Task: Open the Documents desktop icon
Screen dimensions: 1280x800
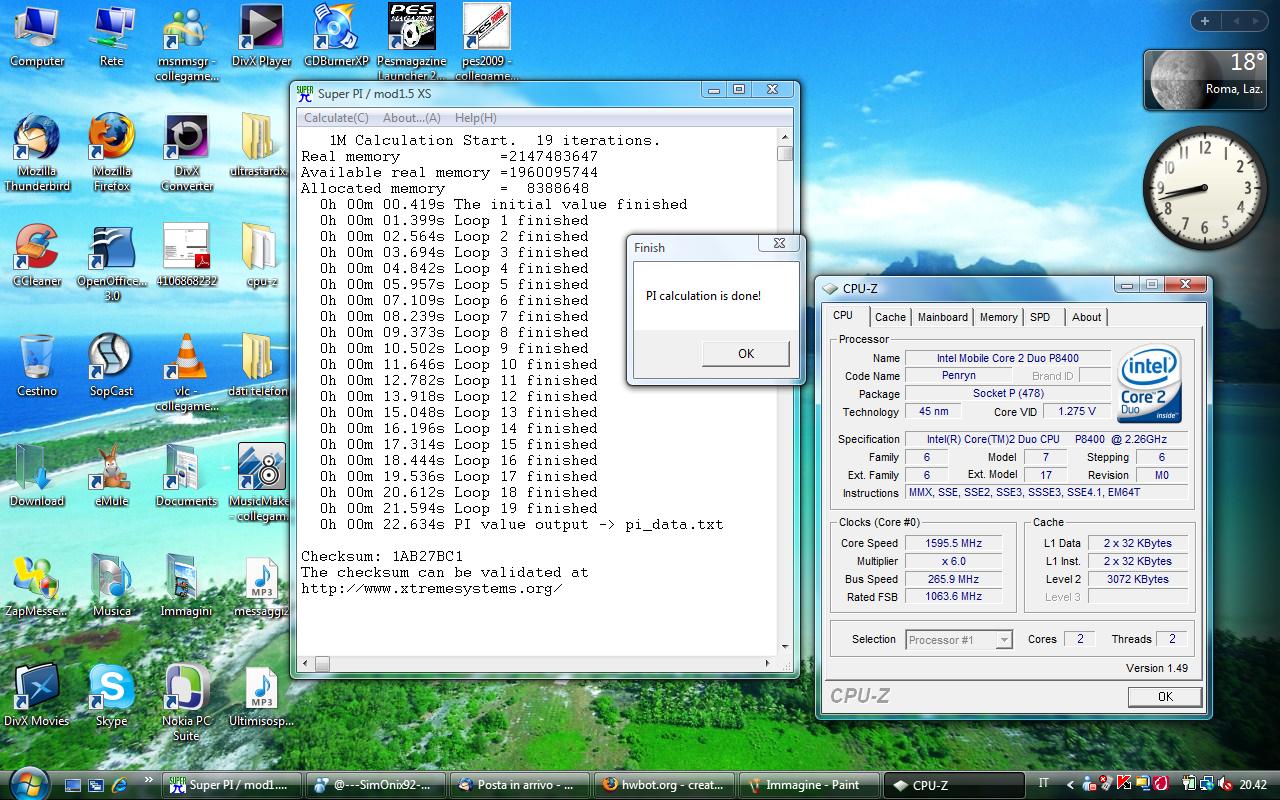Action: pyautogui.click(x=187, y=475)
